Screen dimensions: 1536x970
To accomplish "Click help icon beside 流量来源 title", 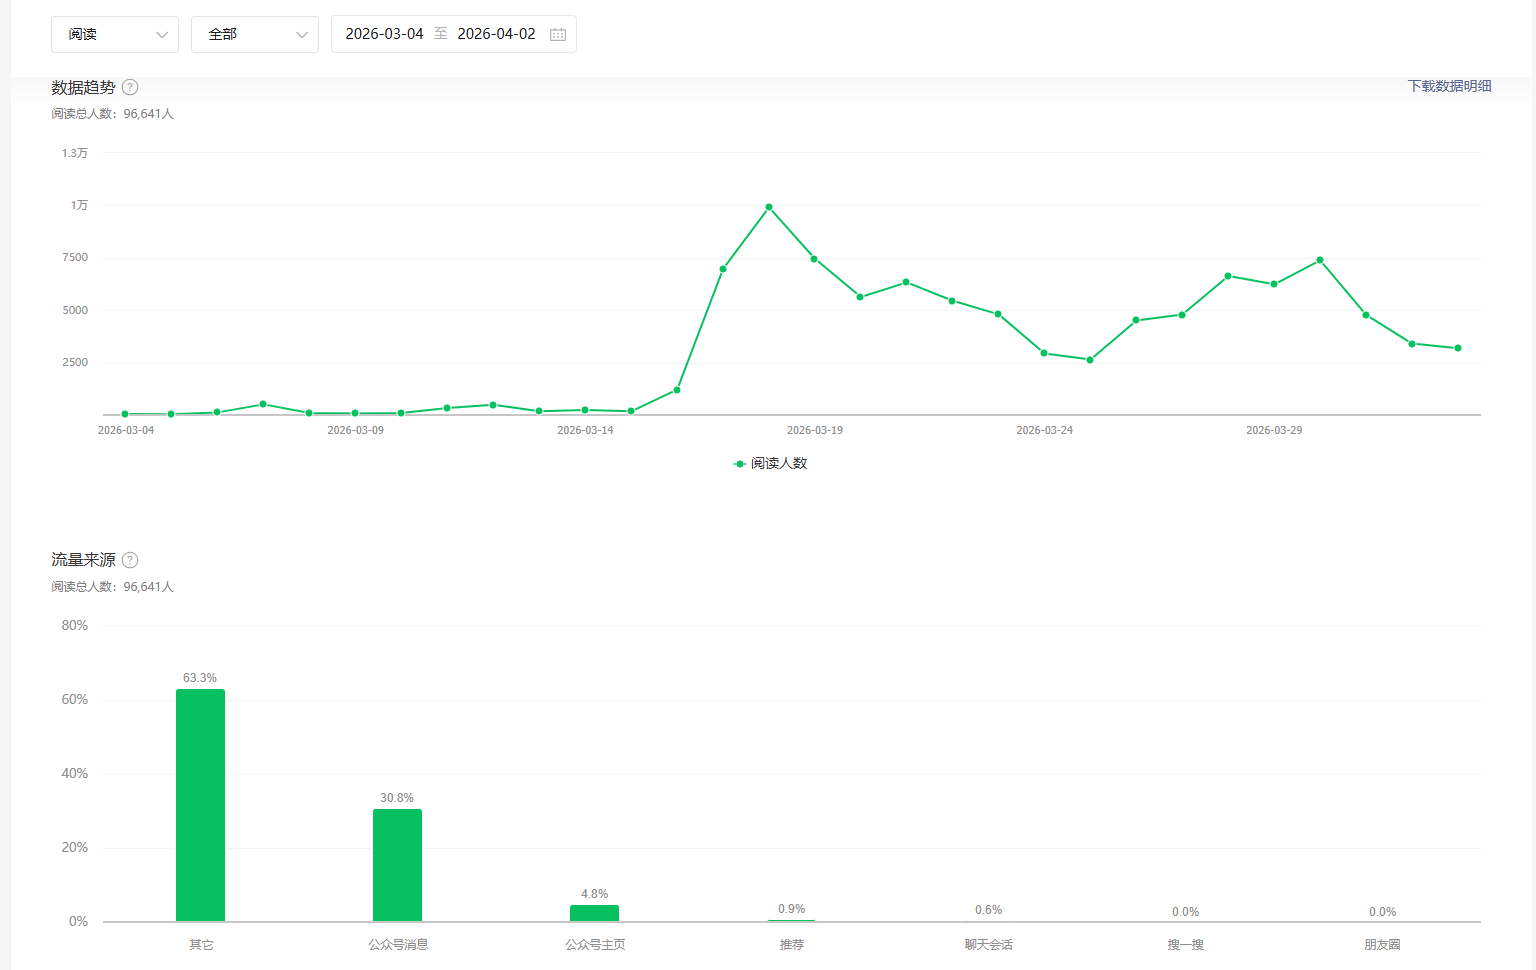I will point(130,560).
